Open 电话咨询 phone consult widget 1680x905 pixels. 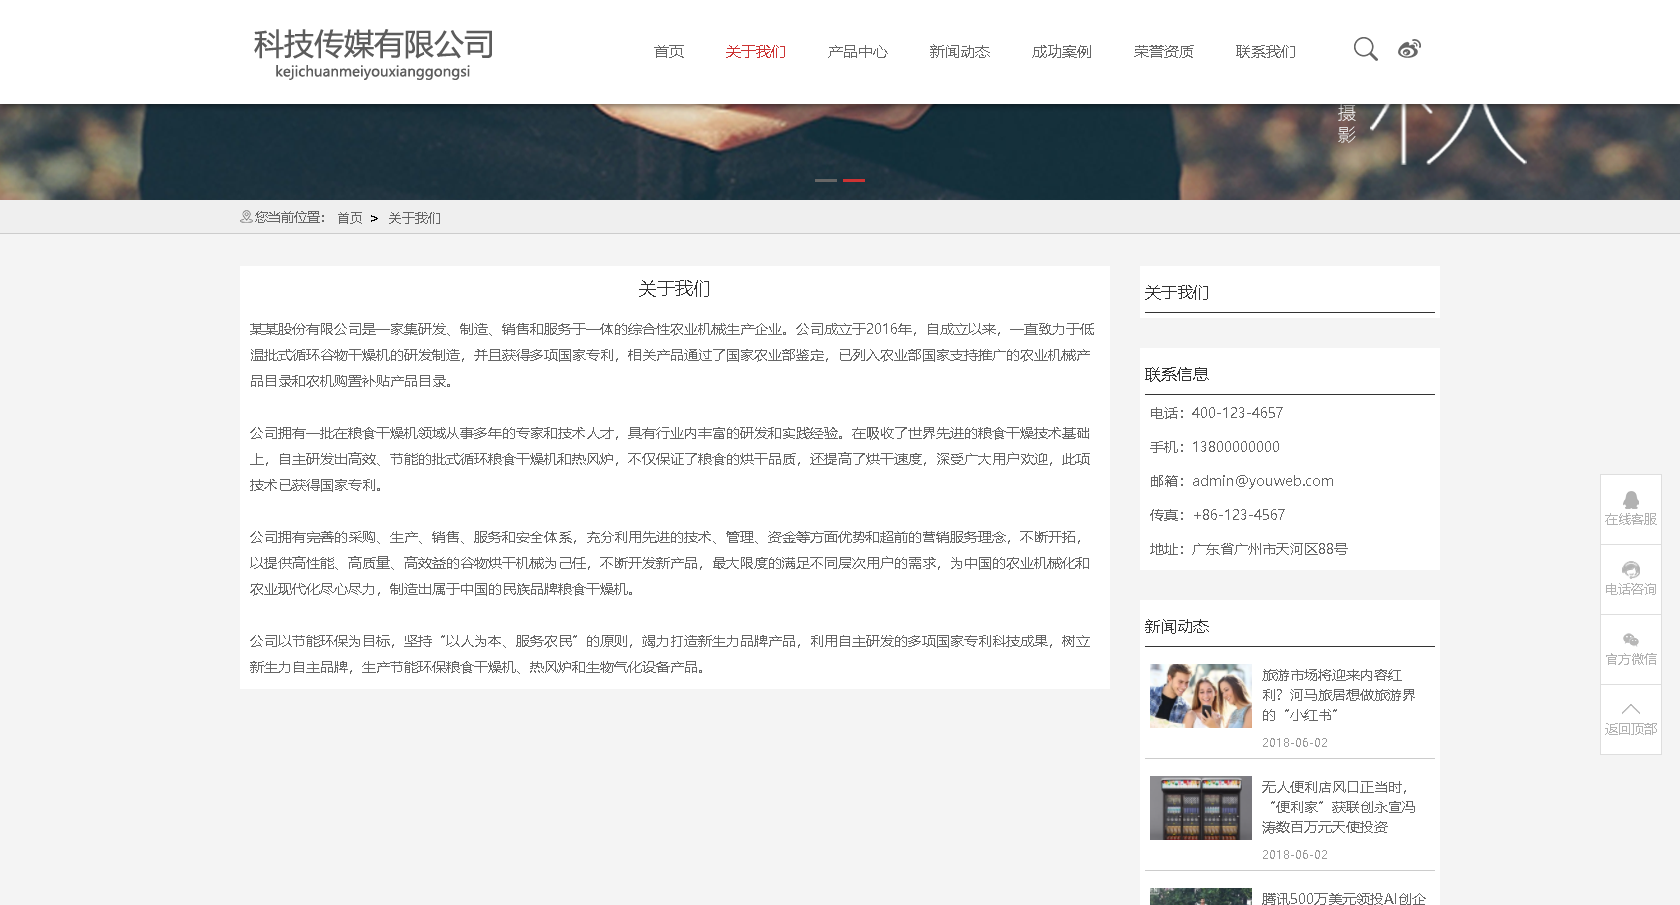(1631, 579)
